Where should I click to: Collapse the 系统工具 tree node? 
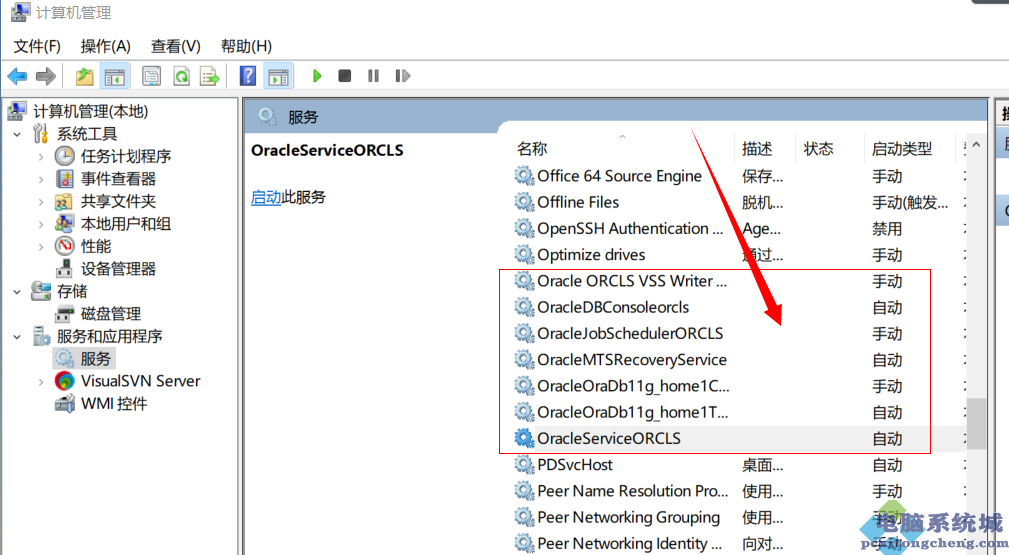click(17, 135)
